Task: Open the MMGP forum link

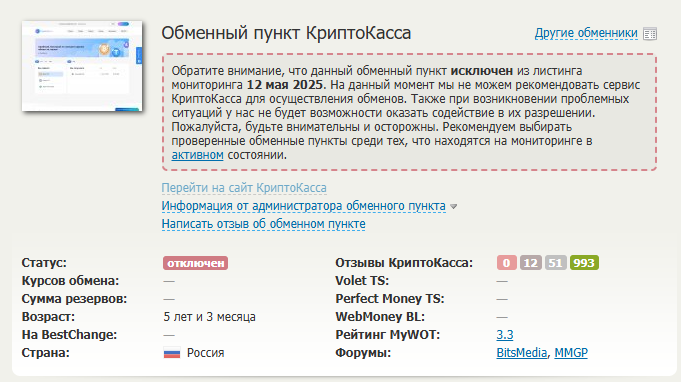Action: 571,353
